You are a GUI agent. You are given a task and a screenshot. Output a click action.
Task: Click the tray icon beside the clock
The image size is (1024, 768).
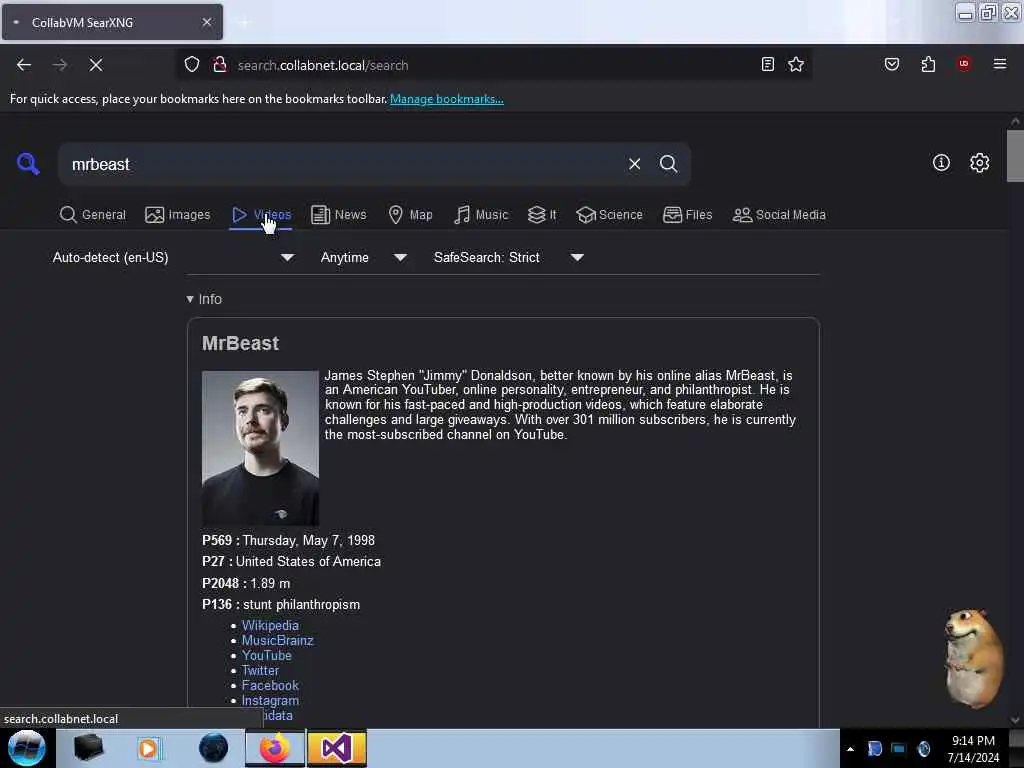923,748
